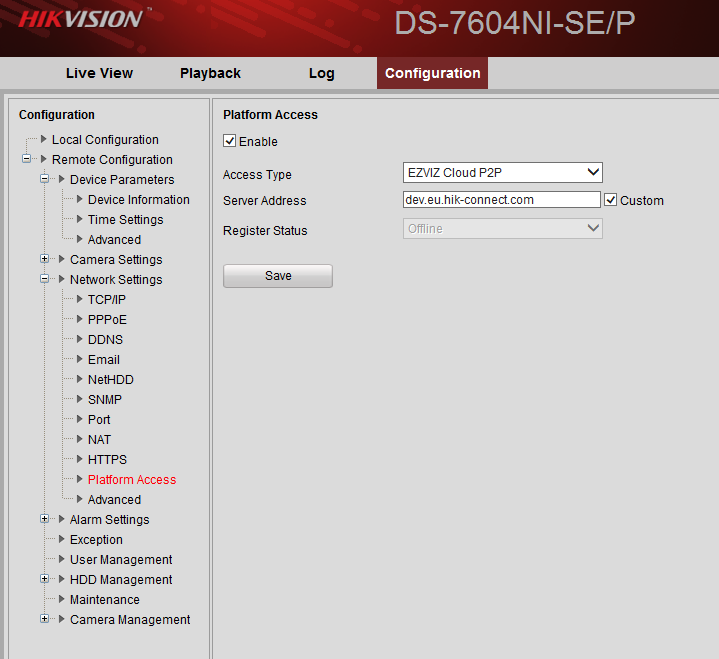Open the Access Type dropdown
This screenshot has height=659, width=719.
(x=502, y=173)
